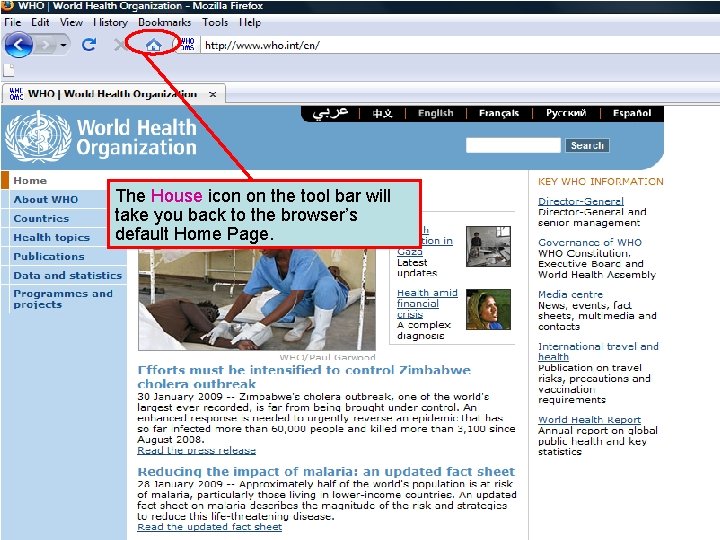Open International travel and health link
The width and height of the screenshot is (720, 540).
coord(598,352)
